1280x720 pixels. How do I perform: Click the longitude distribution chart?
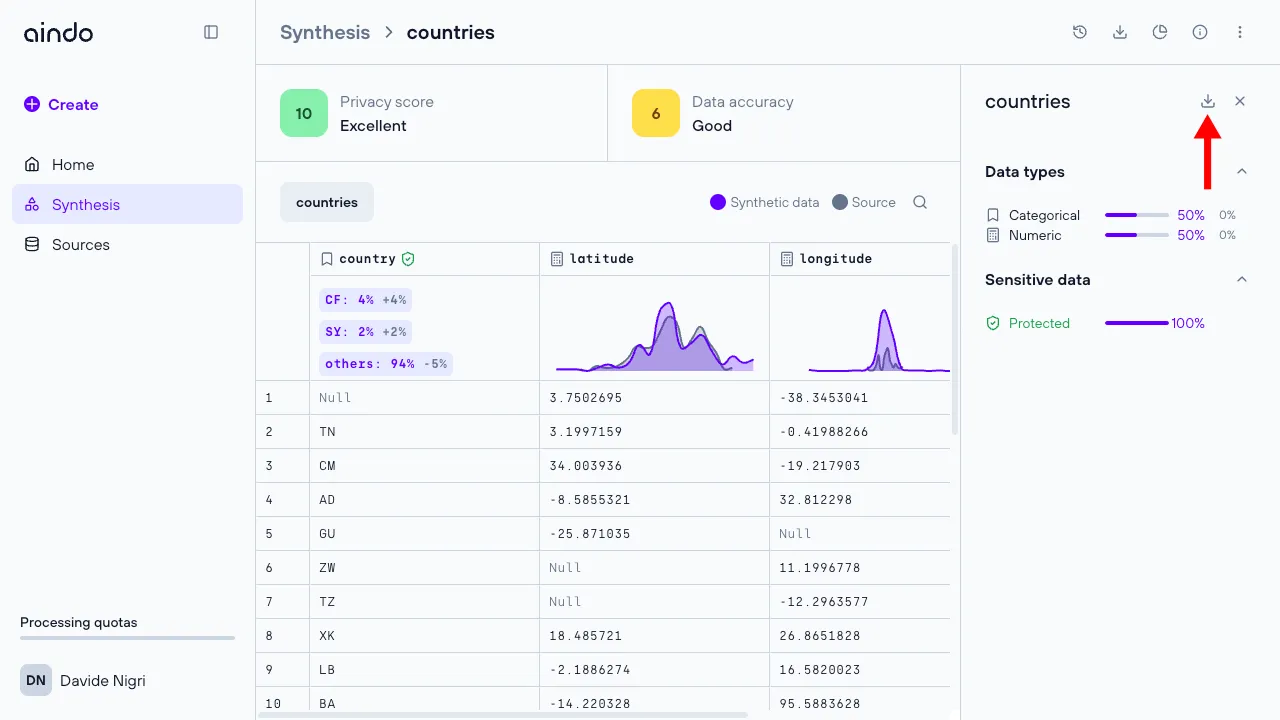coord(878,340)
